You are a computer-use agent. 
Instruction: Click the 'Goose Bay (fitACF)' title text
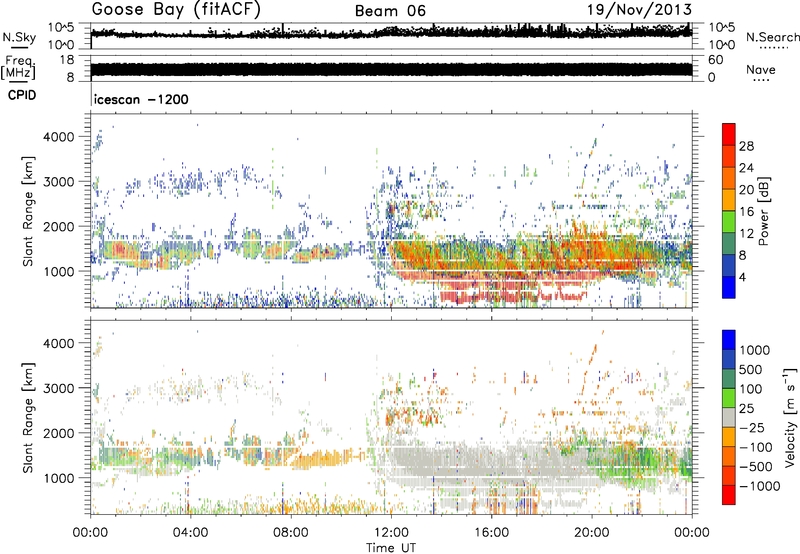pos(176,9)
